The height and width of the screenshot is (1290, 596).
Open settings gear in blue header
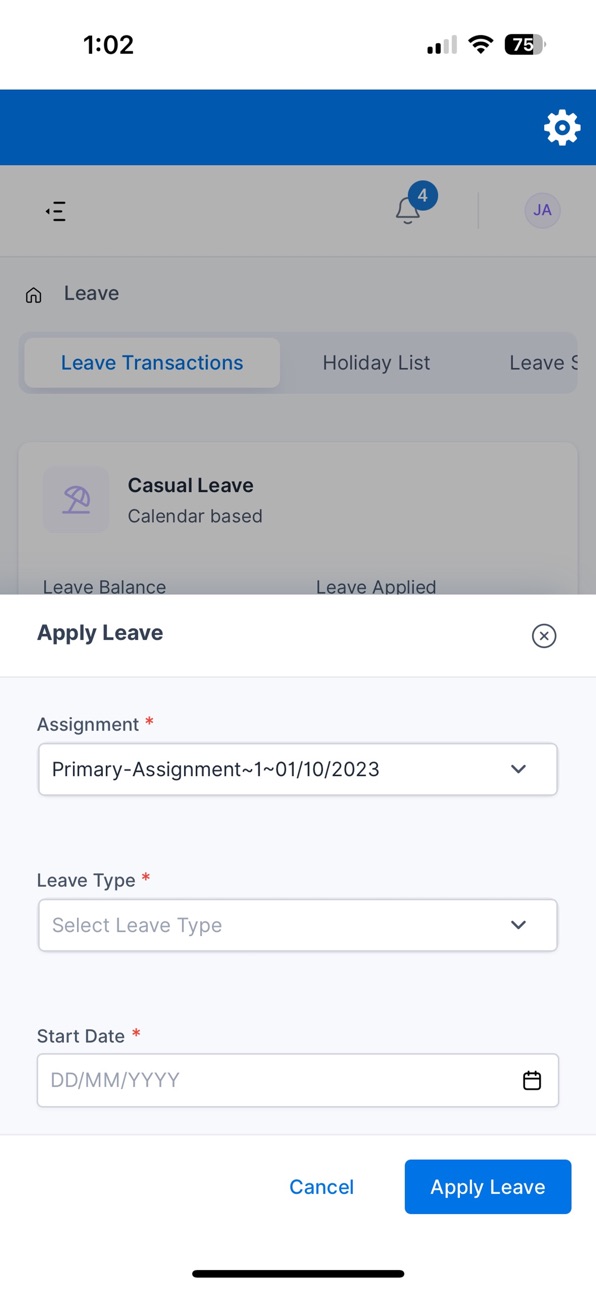(562, 128)
